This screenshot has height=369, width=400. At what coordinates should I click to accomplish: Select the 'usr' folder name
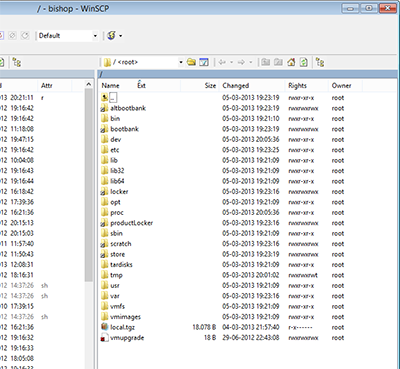tap(115, 286)
